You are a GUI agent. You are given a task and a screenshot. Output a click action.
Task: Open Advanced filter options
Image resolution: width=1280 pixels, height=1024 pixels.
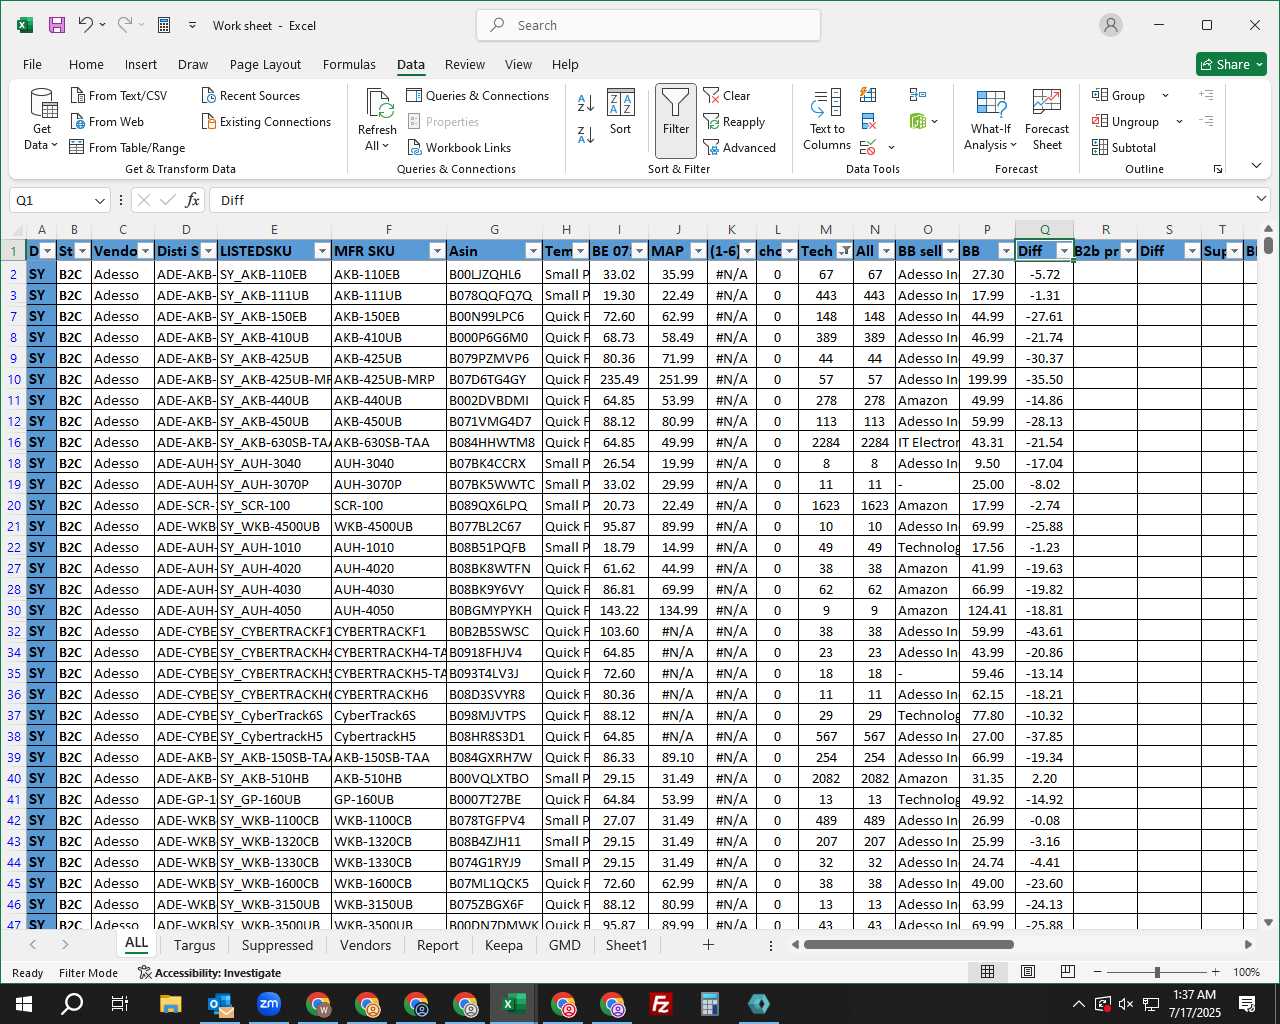click(740, 147)
